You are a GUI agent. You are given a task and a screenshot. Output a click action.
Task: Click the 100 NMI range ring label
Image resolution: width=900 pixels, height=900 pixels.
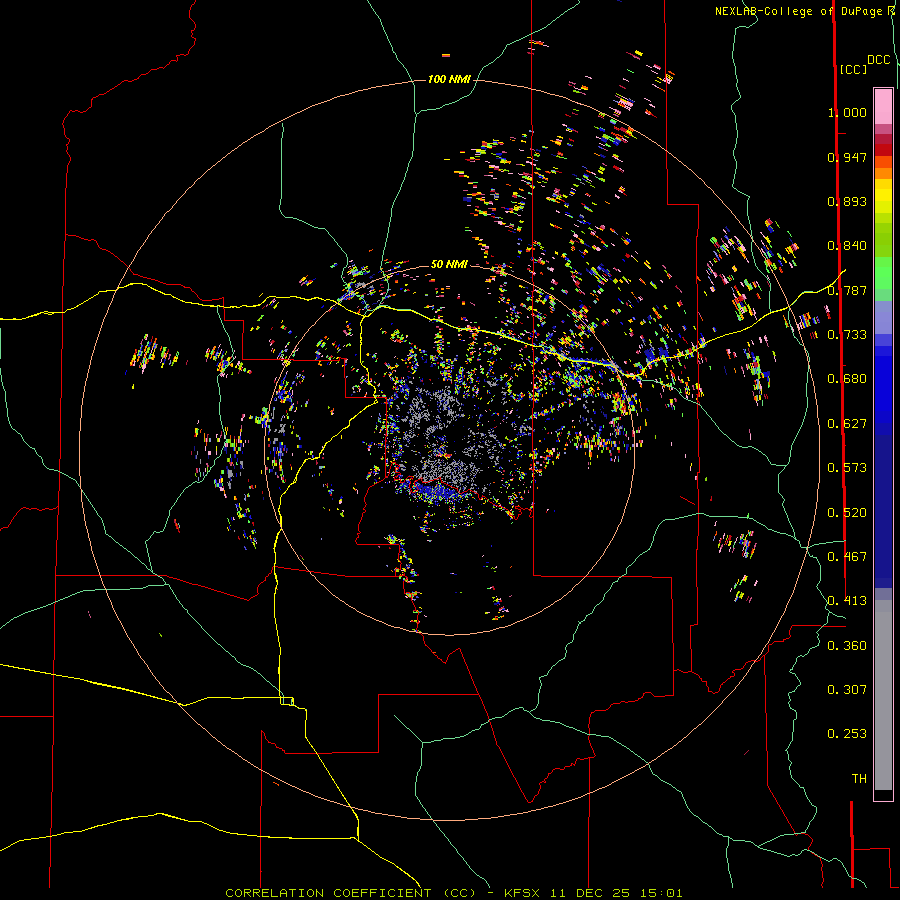click(x=449, y=79)
